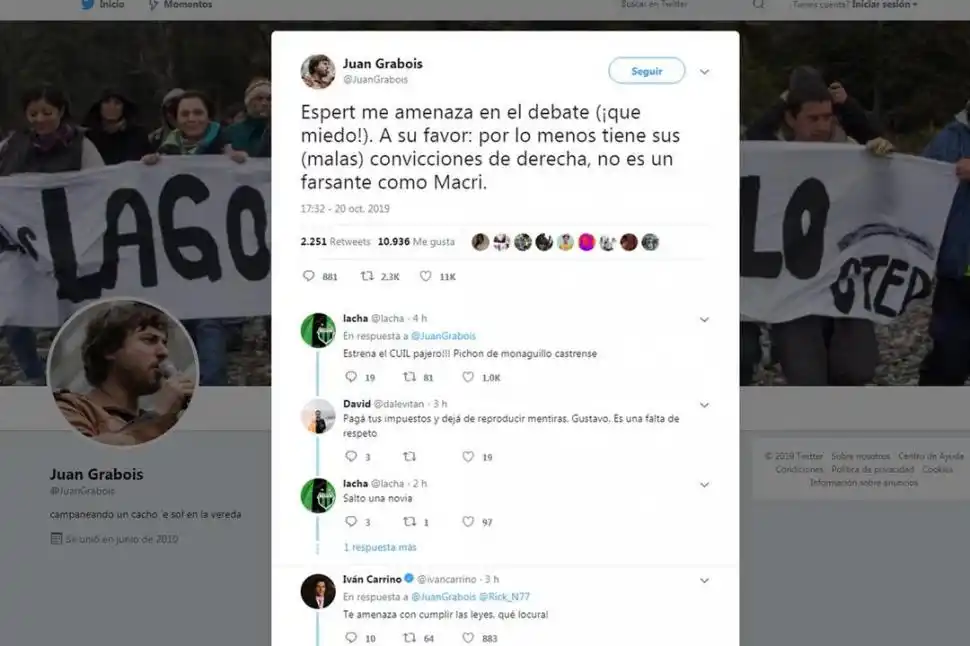Image resolution: width=970 pixels, height=646 pixels.
Task: Retweet the main tweet showing 2.3K
Action: point(367,276)
